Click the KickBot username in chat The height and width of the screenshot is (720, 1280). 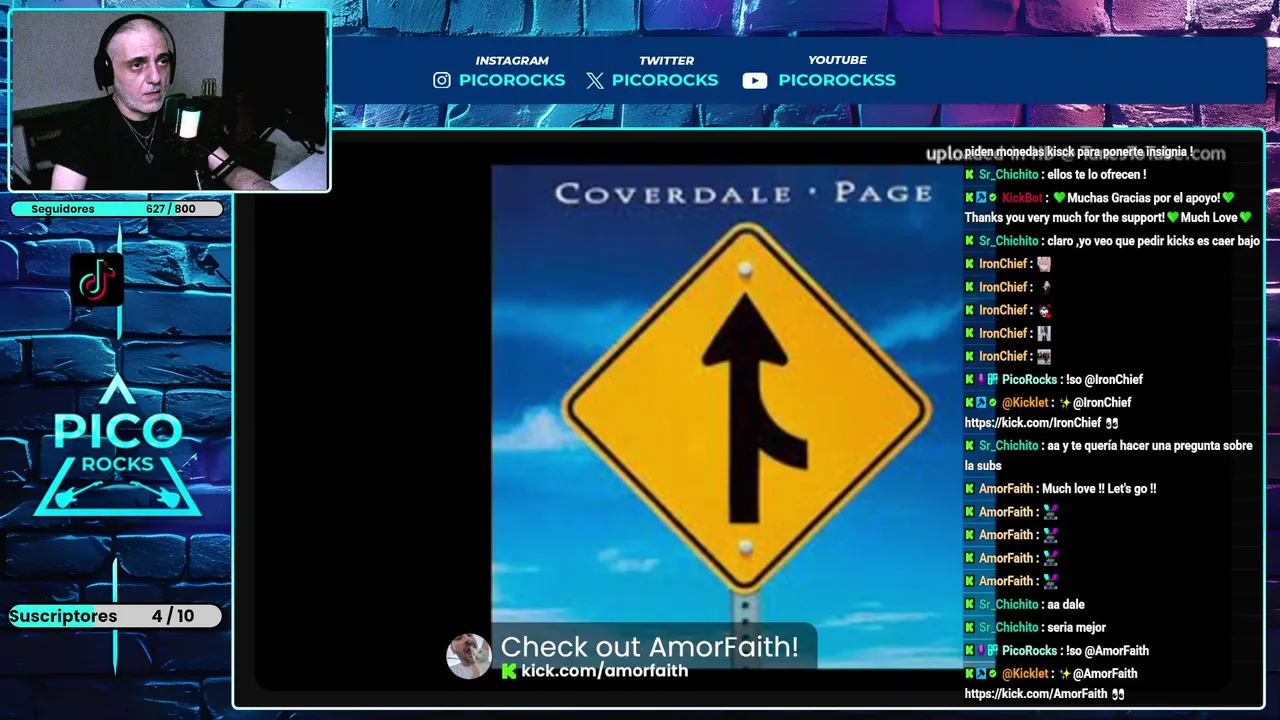[x=1022, y=198]
